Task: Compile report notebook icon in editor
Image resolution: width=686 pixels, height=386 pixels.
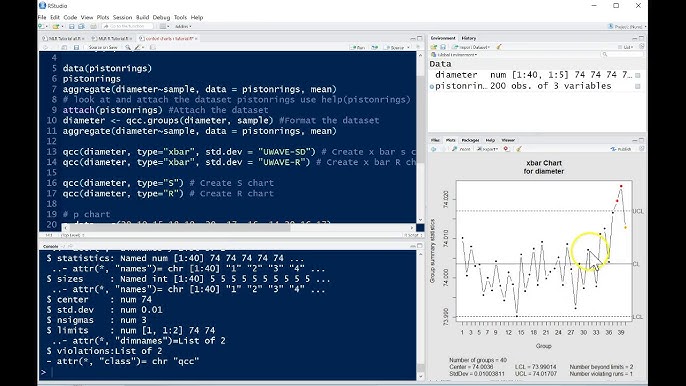Action: 153,47
